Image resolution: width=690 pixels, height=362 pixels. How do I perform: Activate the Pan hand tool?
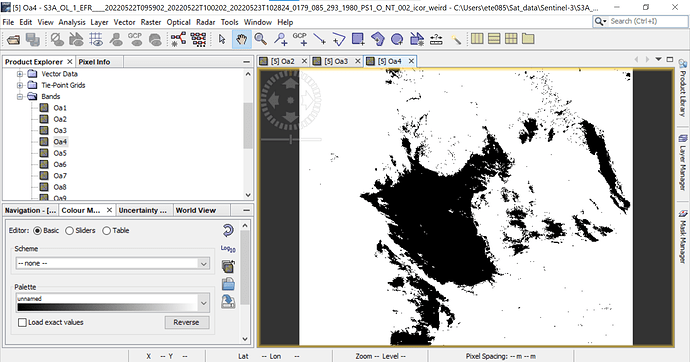click(241, 40)
